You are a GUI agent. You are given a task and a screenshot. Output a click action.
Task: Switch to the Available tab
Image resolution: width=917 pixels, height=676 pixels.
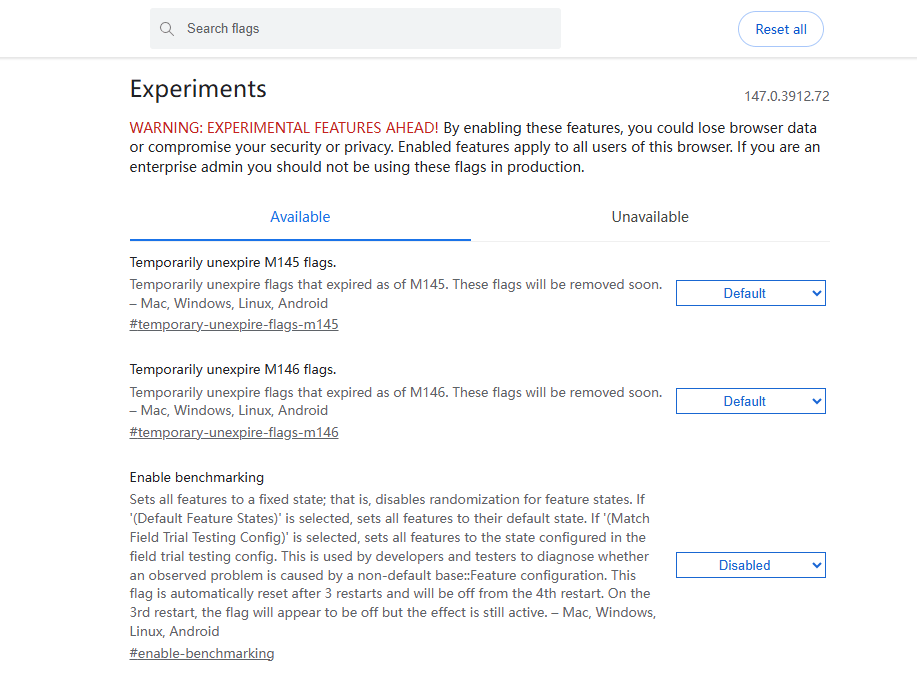300,217
